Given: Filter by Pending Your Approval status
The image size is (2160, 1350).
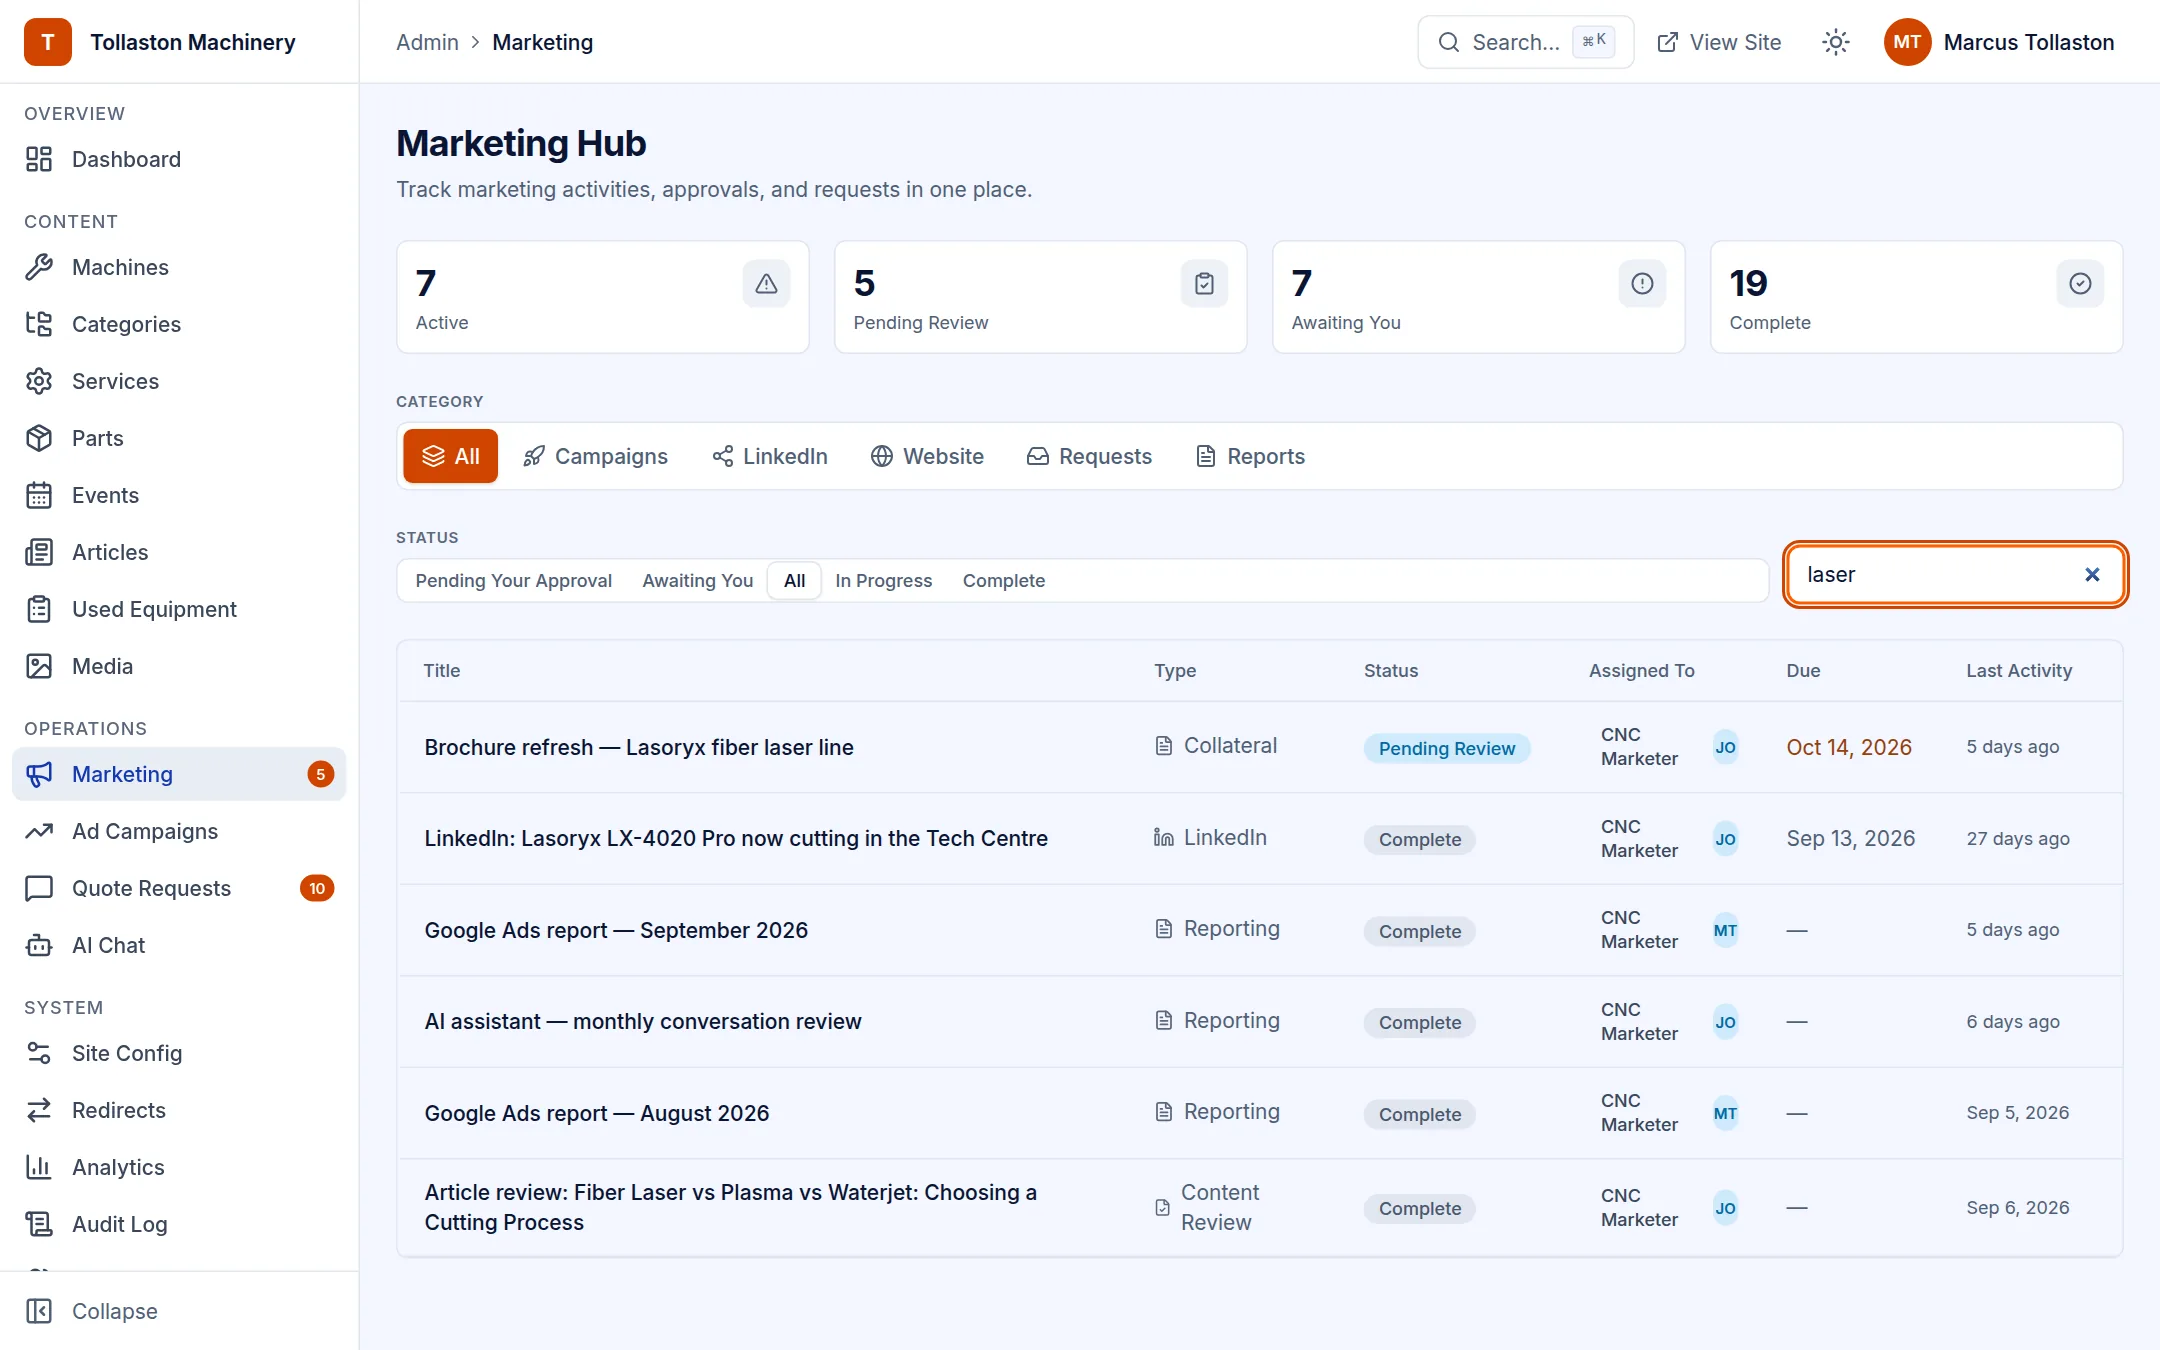Looking at the screenshot, I should click(x=513, y=581).
